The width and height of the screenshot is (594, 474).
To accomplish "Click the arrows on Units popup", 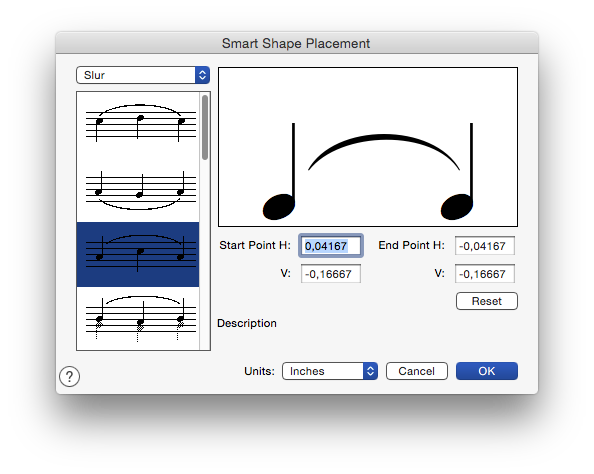I will tap(370, 371).
